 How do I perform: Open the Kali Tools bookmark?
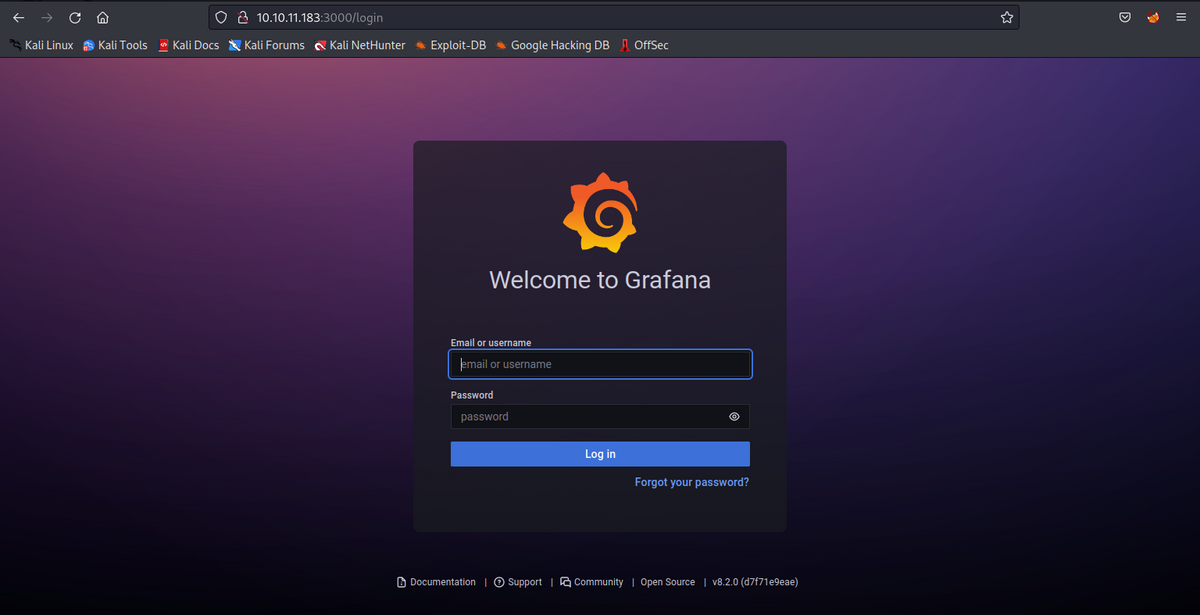115,45
